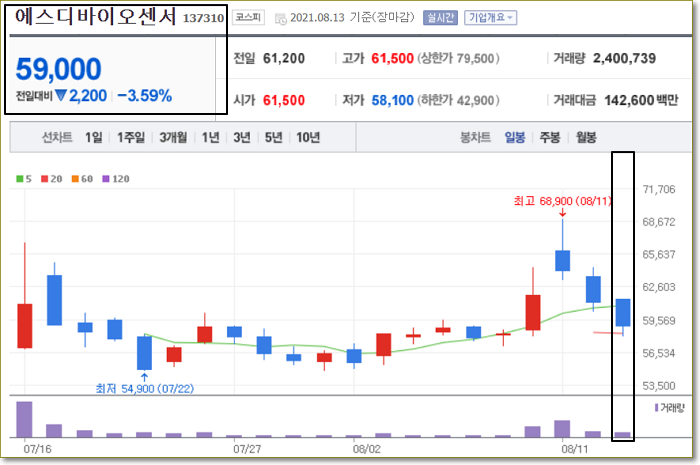Click the 71,706 price axis label
This screenshot has width=700, height=465.
(x=659, y=189)
